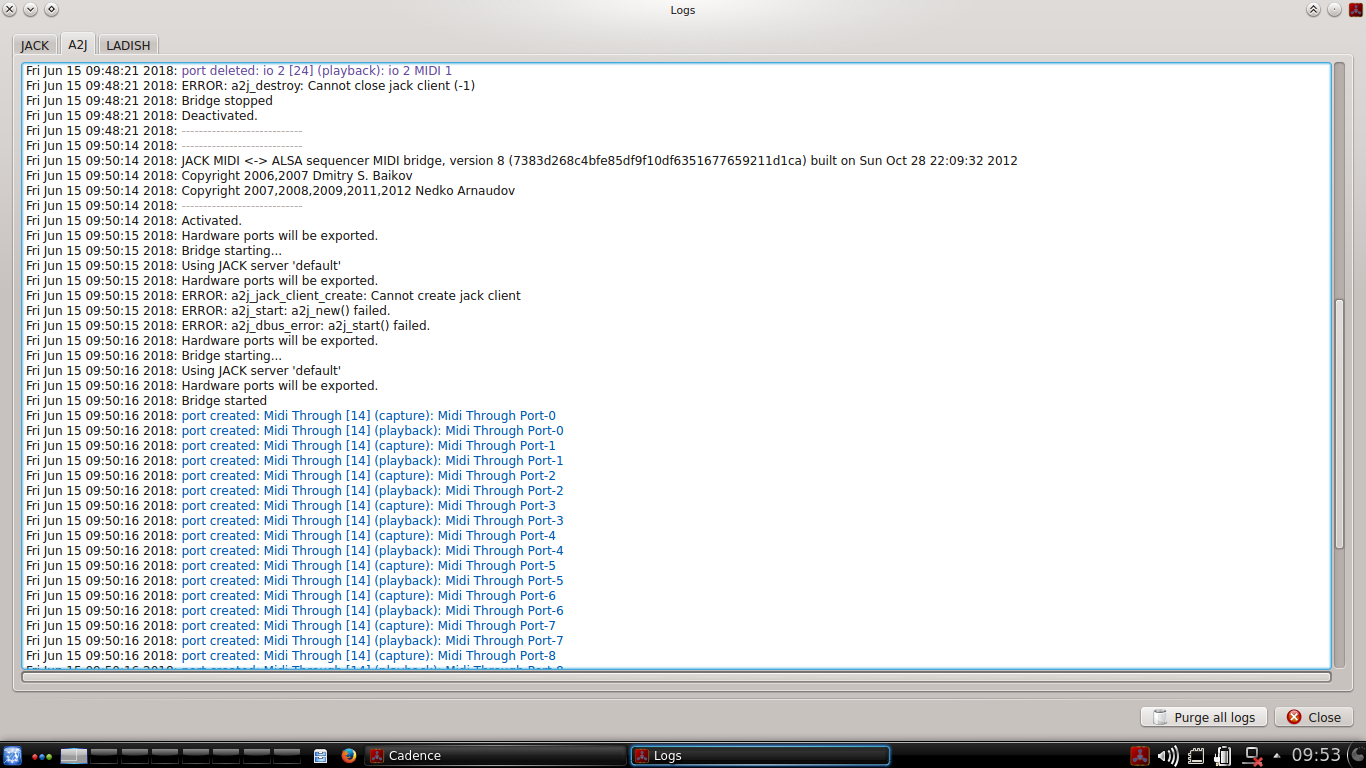Click the 'a2j_dbus_error: a2j_start() failed.' line

[228, 326]
